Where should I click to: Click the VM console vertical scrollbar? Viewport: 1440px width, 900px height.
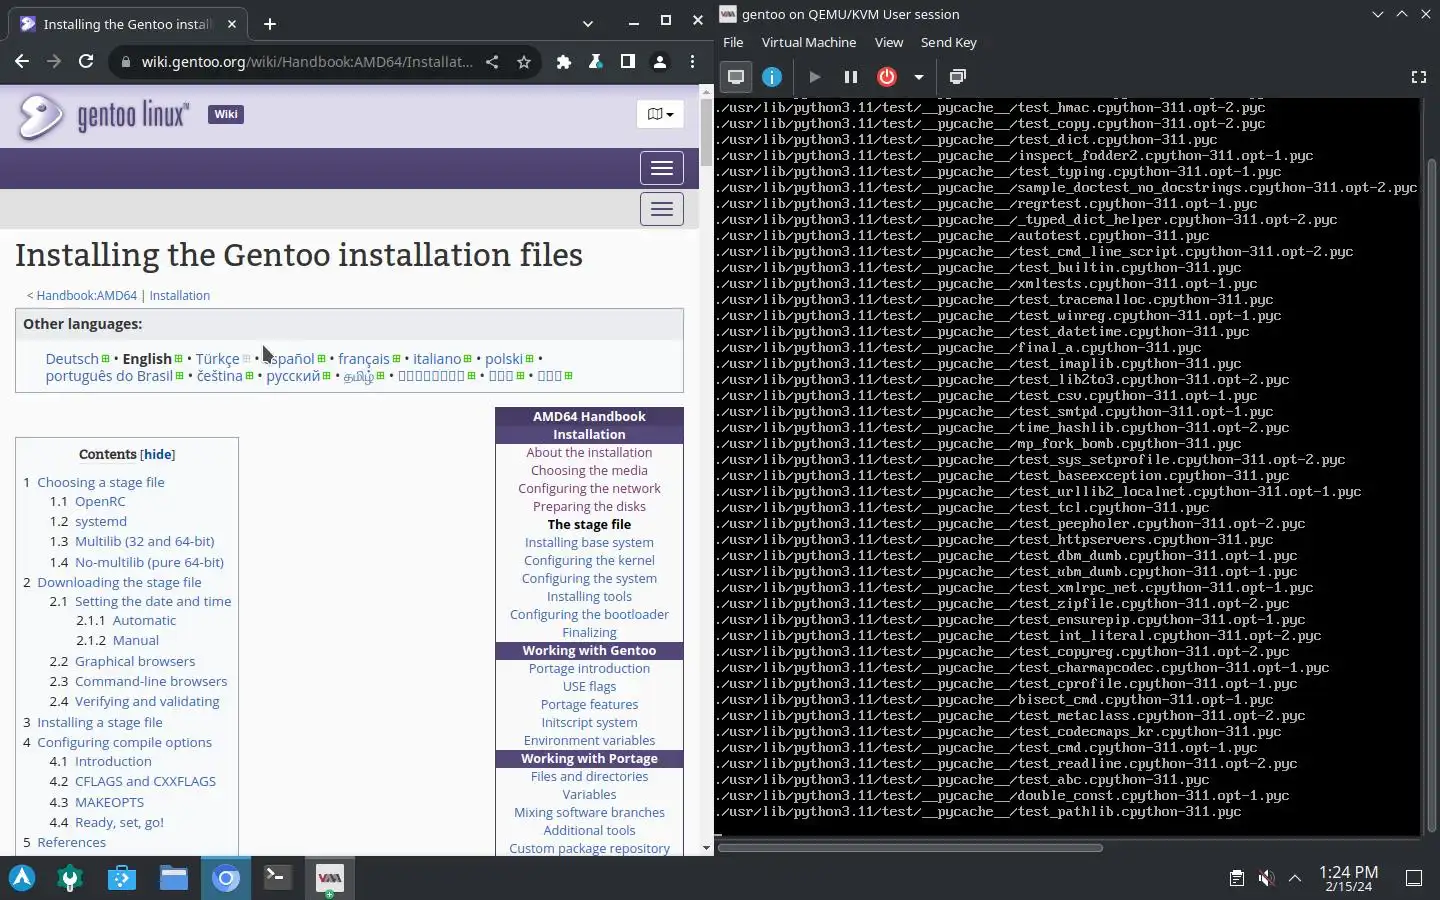[x=1431, y=495]
